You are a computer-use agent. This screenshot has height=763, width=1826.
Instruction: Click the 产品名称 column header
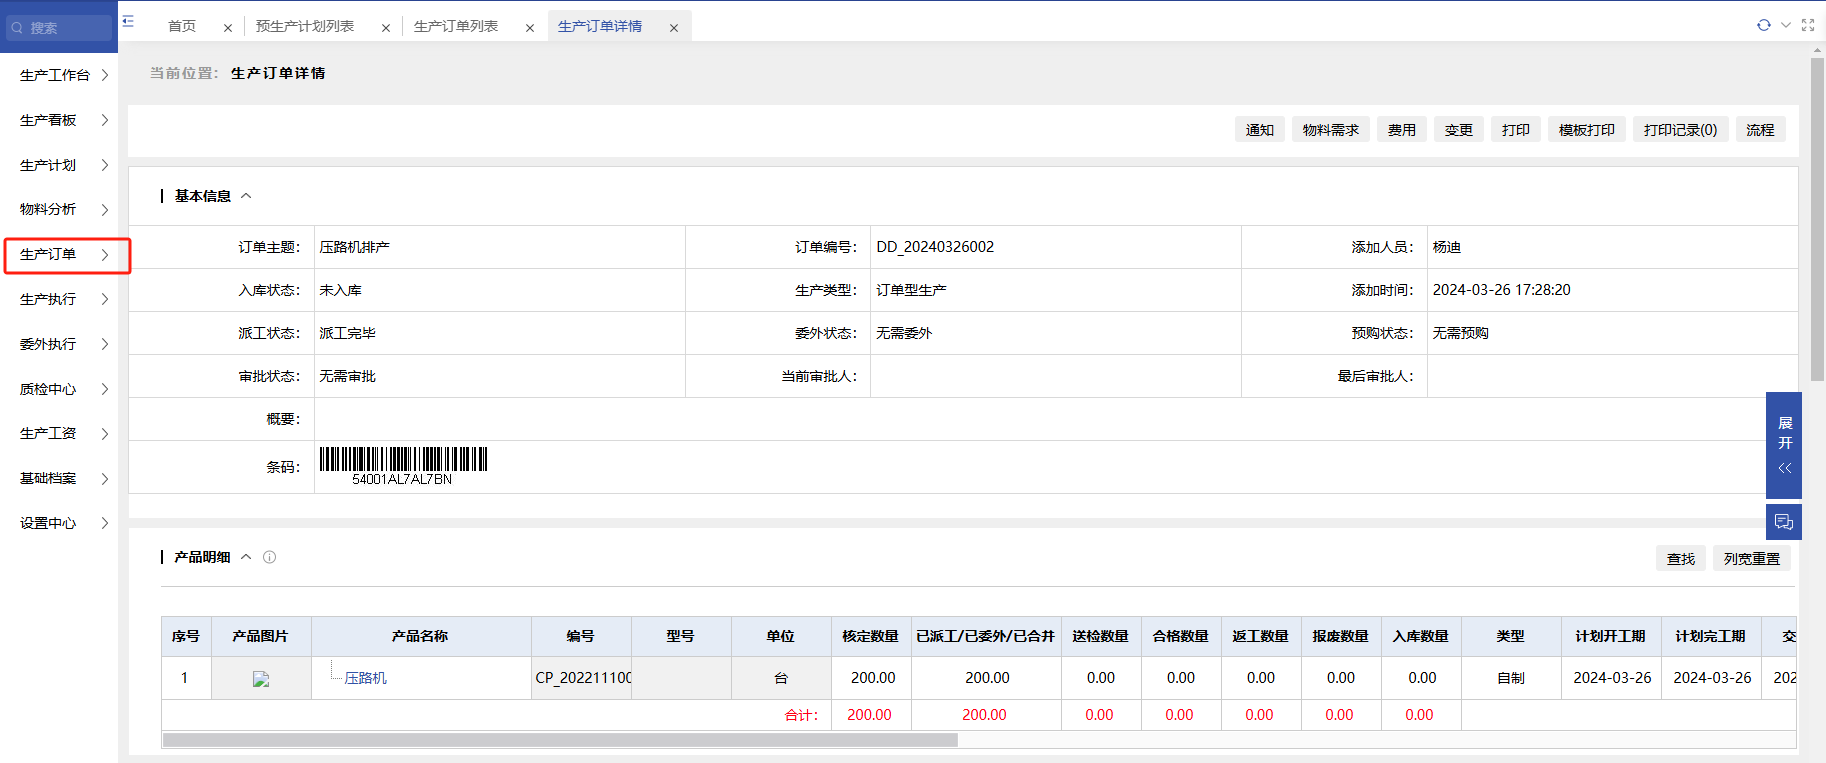[421, 636]
